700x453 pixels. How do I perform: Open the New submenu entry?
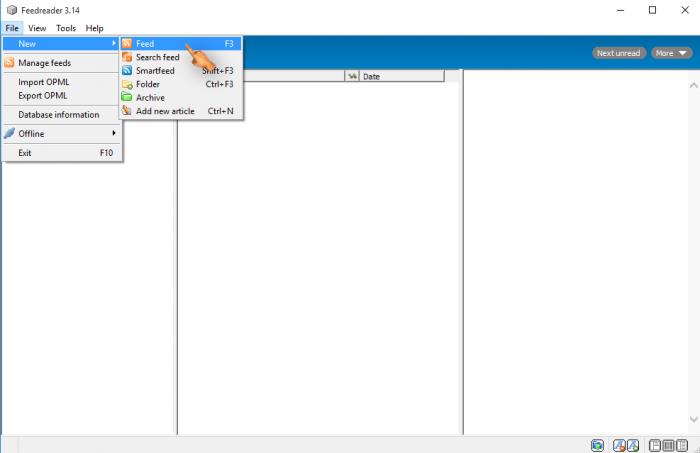(x=62, y=44)
